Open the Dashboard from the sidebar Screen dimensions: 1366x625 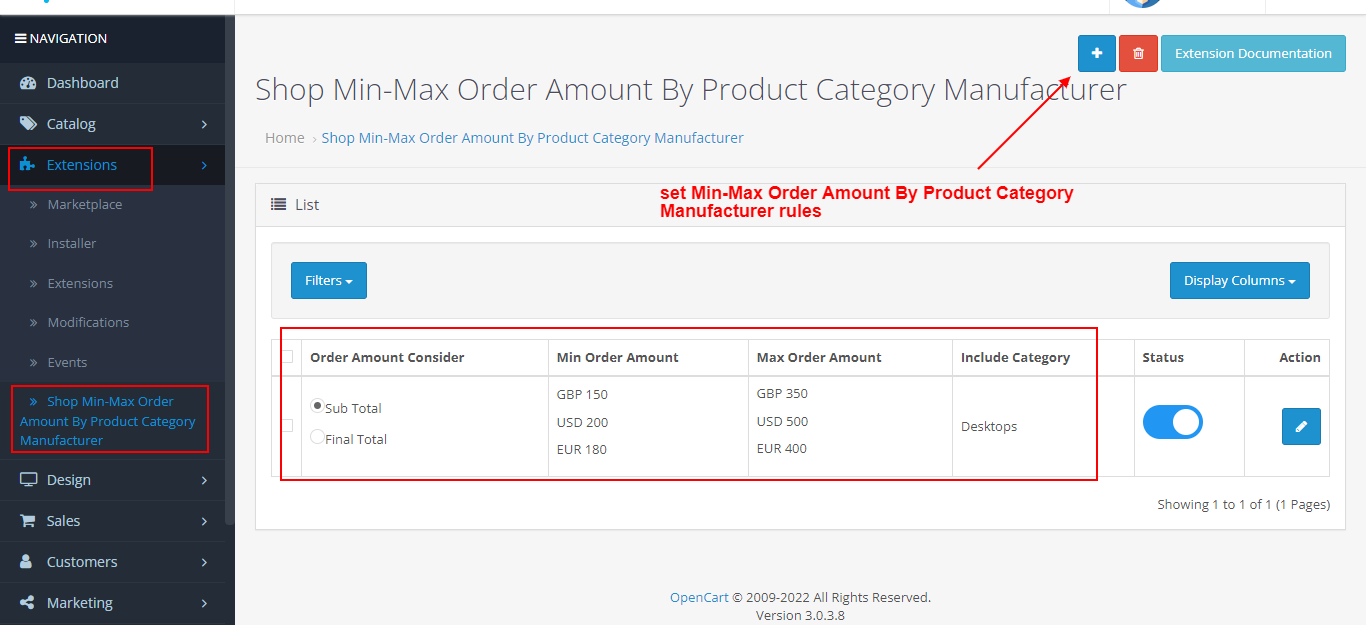(82, 83)
